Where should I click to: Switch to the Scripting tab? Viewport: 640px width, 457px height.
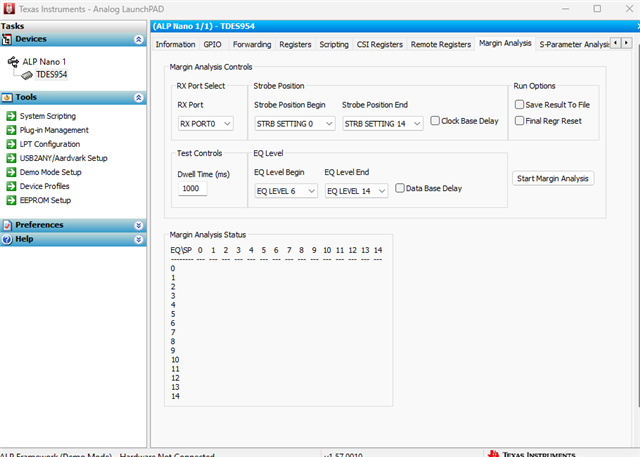[334, 44]
